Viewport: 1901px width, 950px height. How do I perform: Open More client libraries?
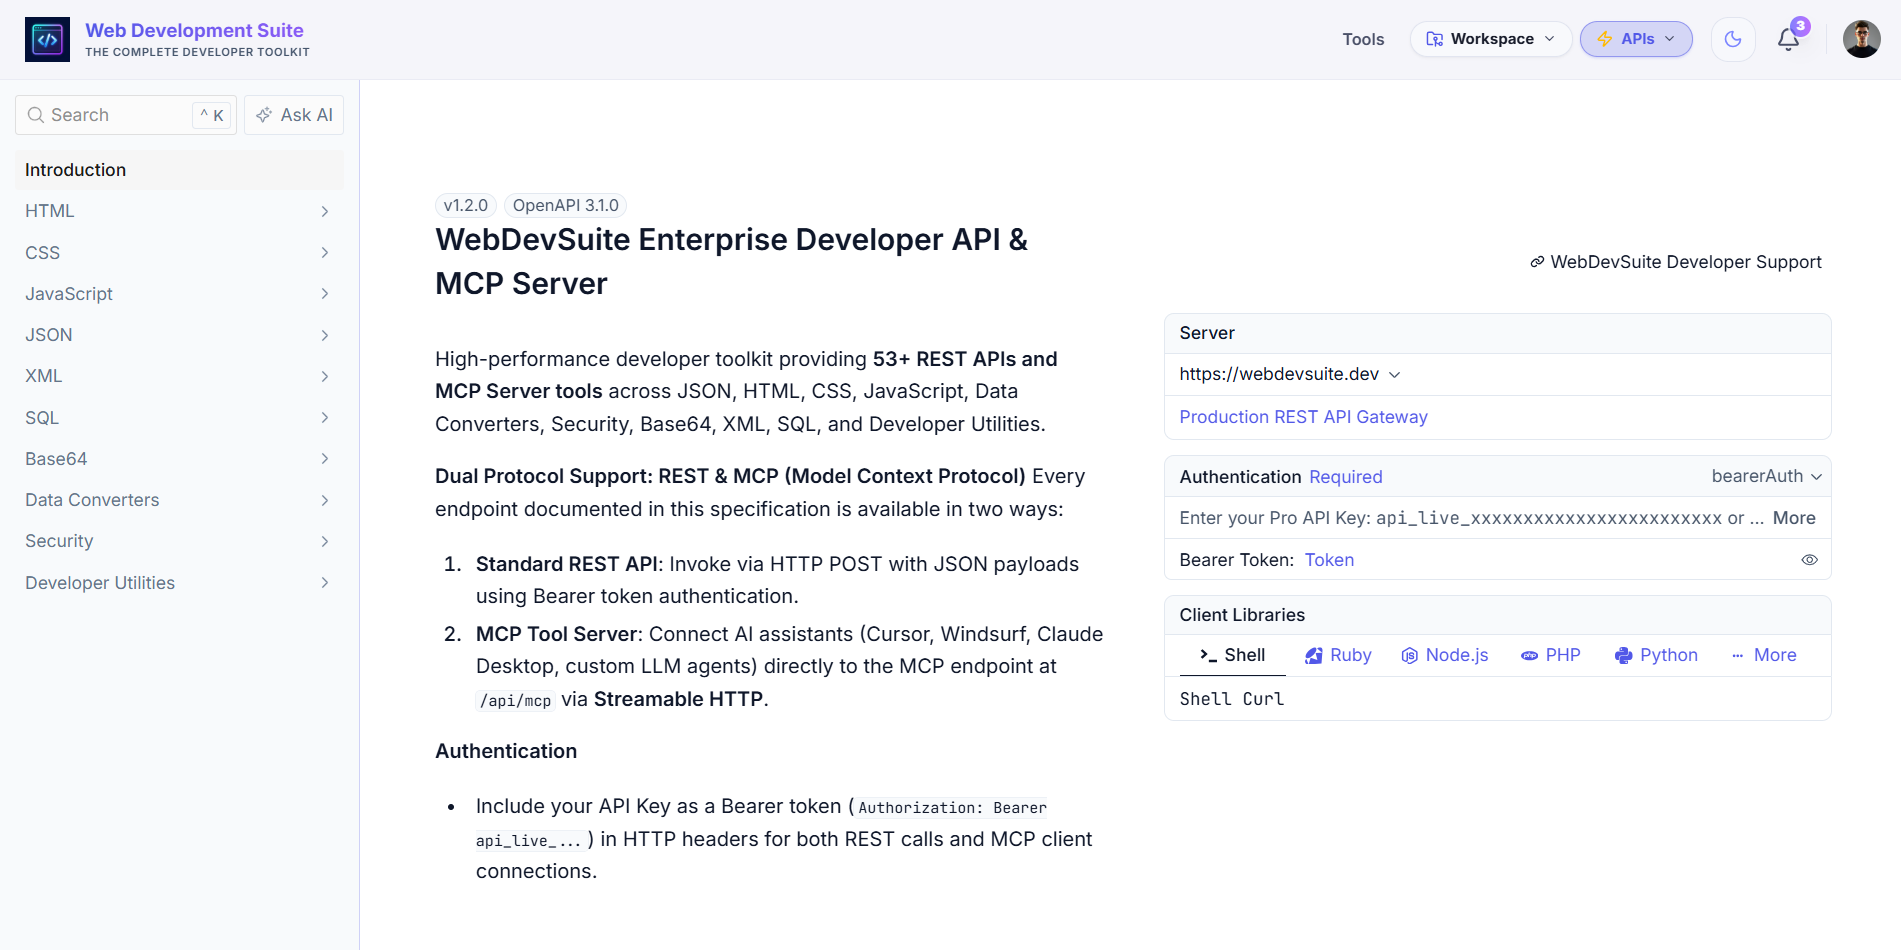click(x=1764, y=655)
